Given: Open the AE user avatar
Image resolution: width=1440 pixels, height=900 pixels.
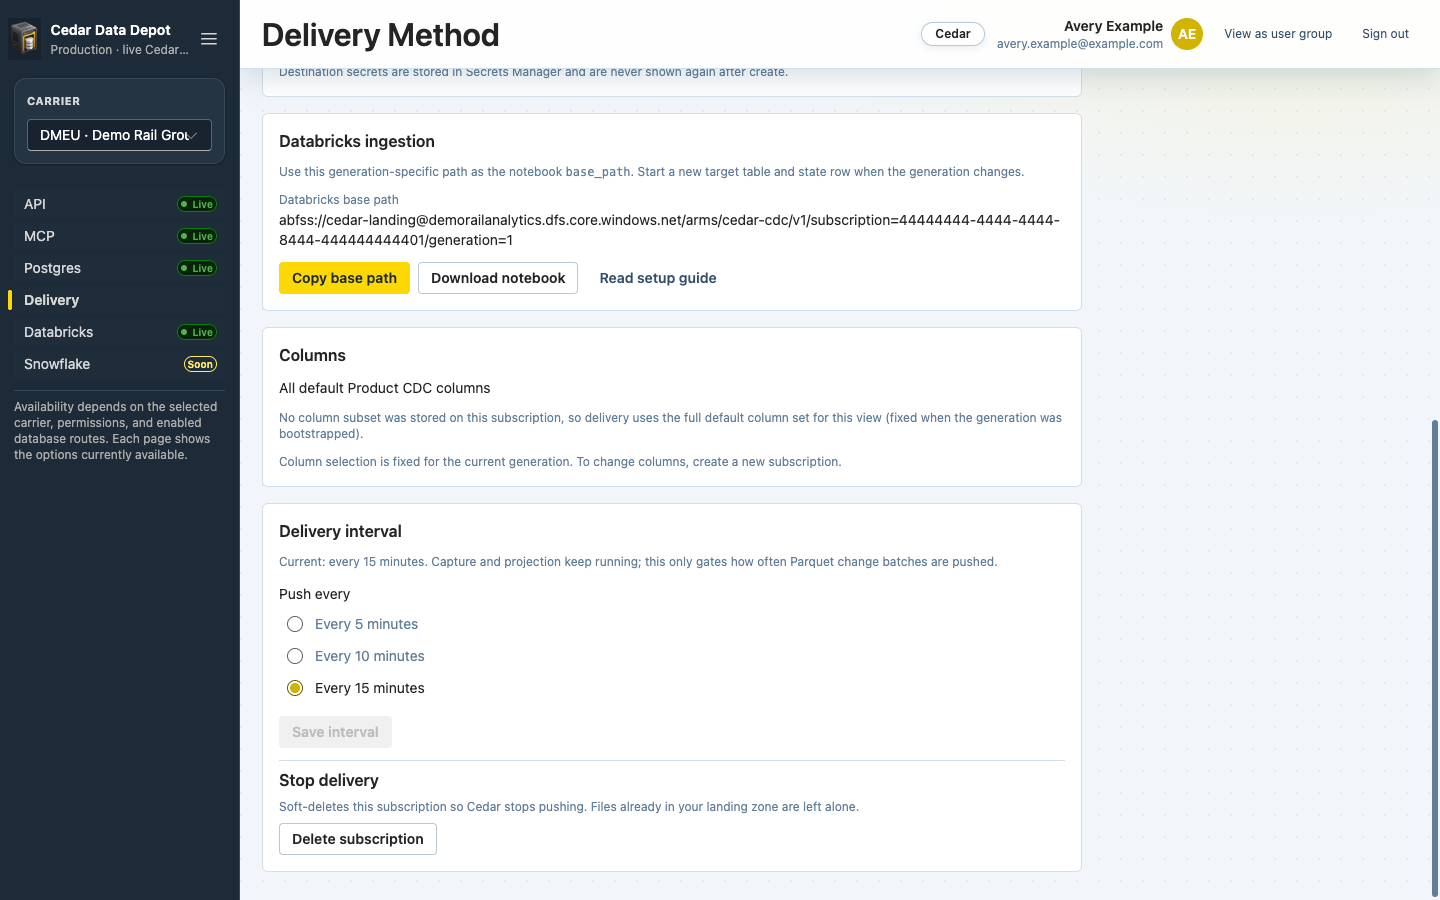Looking at the screenshot, I should click(1187, 34).
